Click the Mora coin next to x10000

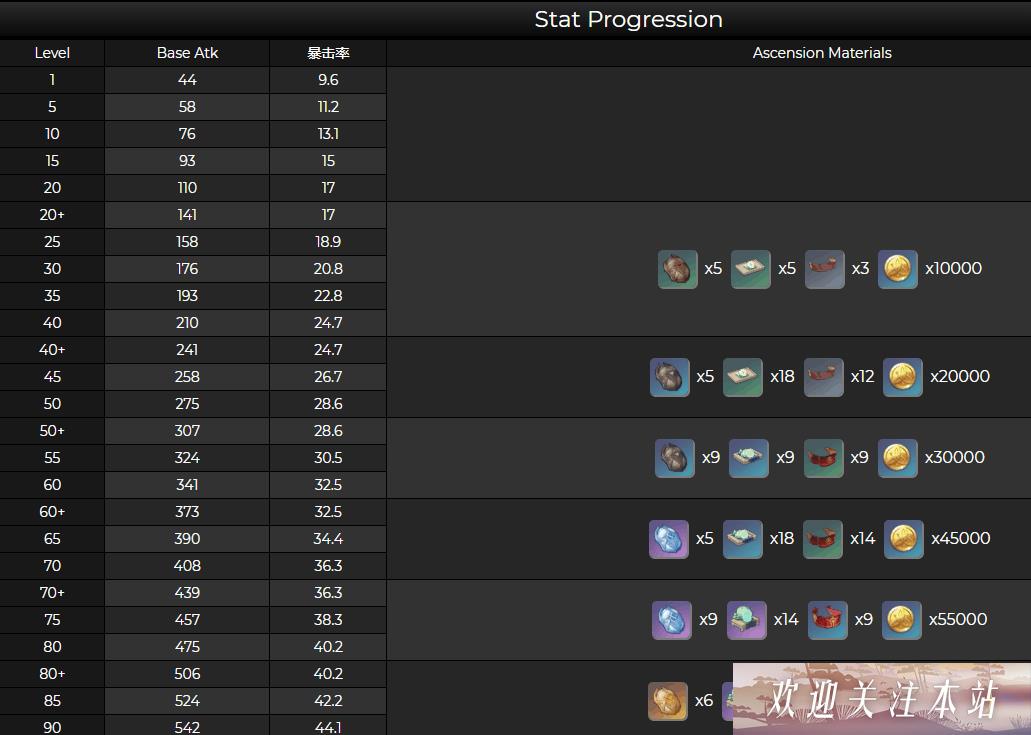(x=898, y=269)
